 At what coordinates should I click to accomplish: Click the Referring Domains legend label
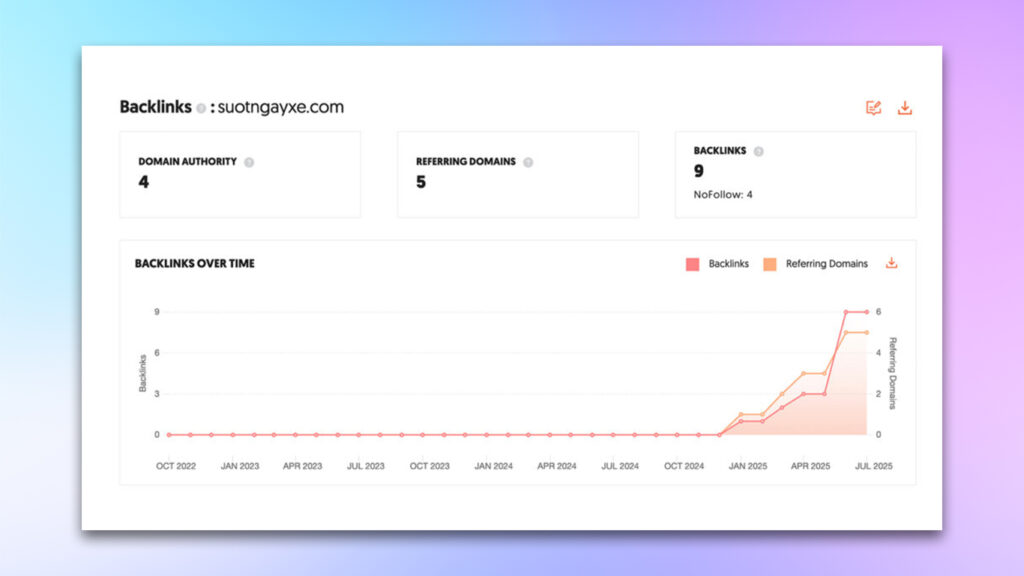pyautogui.click(x=827, y=264)
